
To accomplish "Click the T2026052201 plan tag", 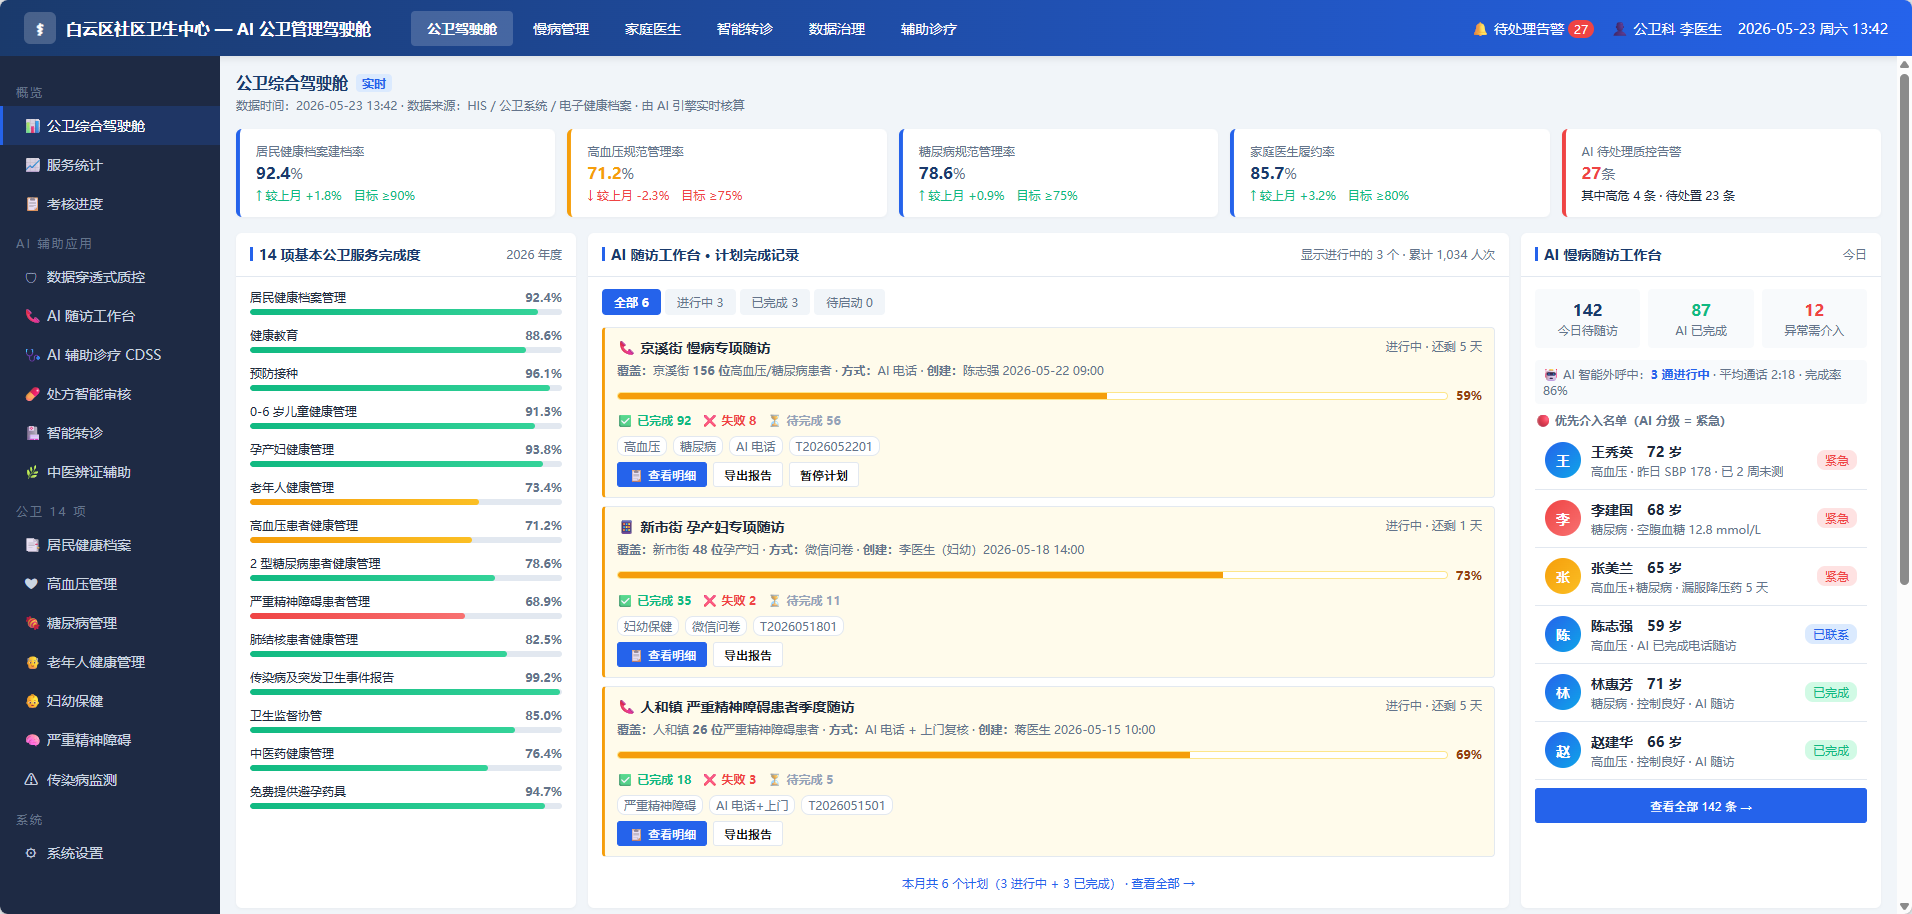I will click(834, 447).
